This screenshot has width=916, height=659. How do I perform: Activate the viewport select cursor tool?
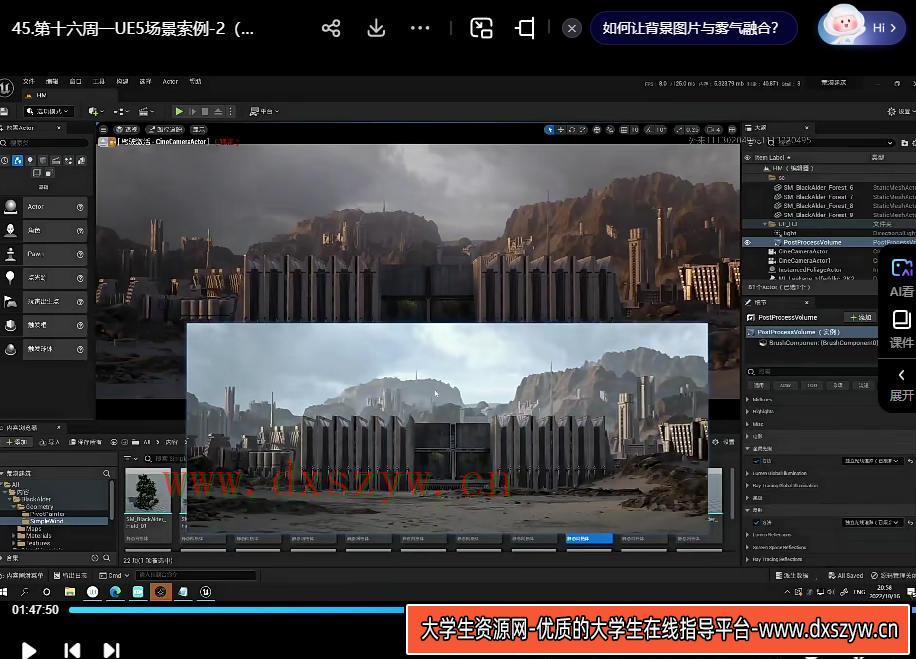pyautogui.click(x=549, y=130)
